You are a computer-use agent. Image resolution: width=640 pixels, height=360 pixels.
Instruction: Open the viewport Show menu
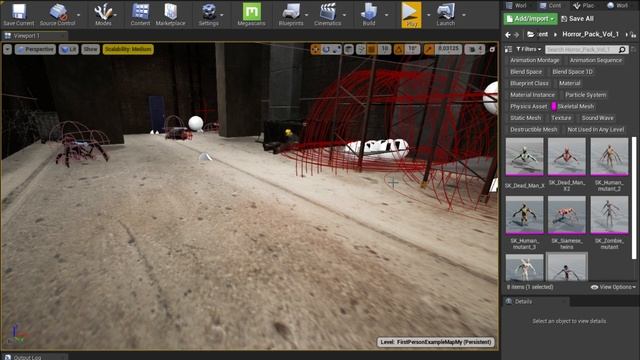[x=90, y=49]
